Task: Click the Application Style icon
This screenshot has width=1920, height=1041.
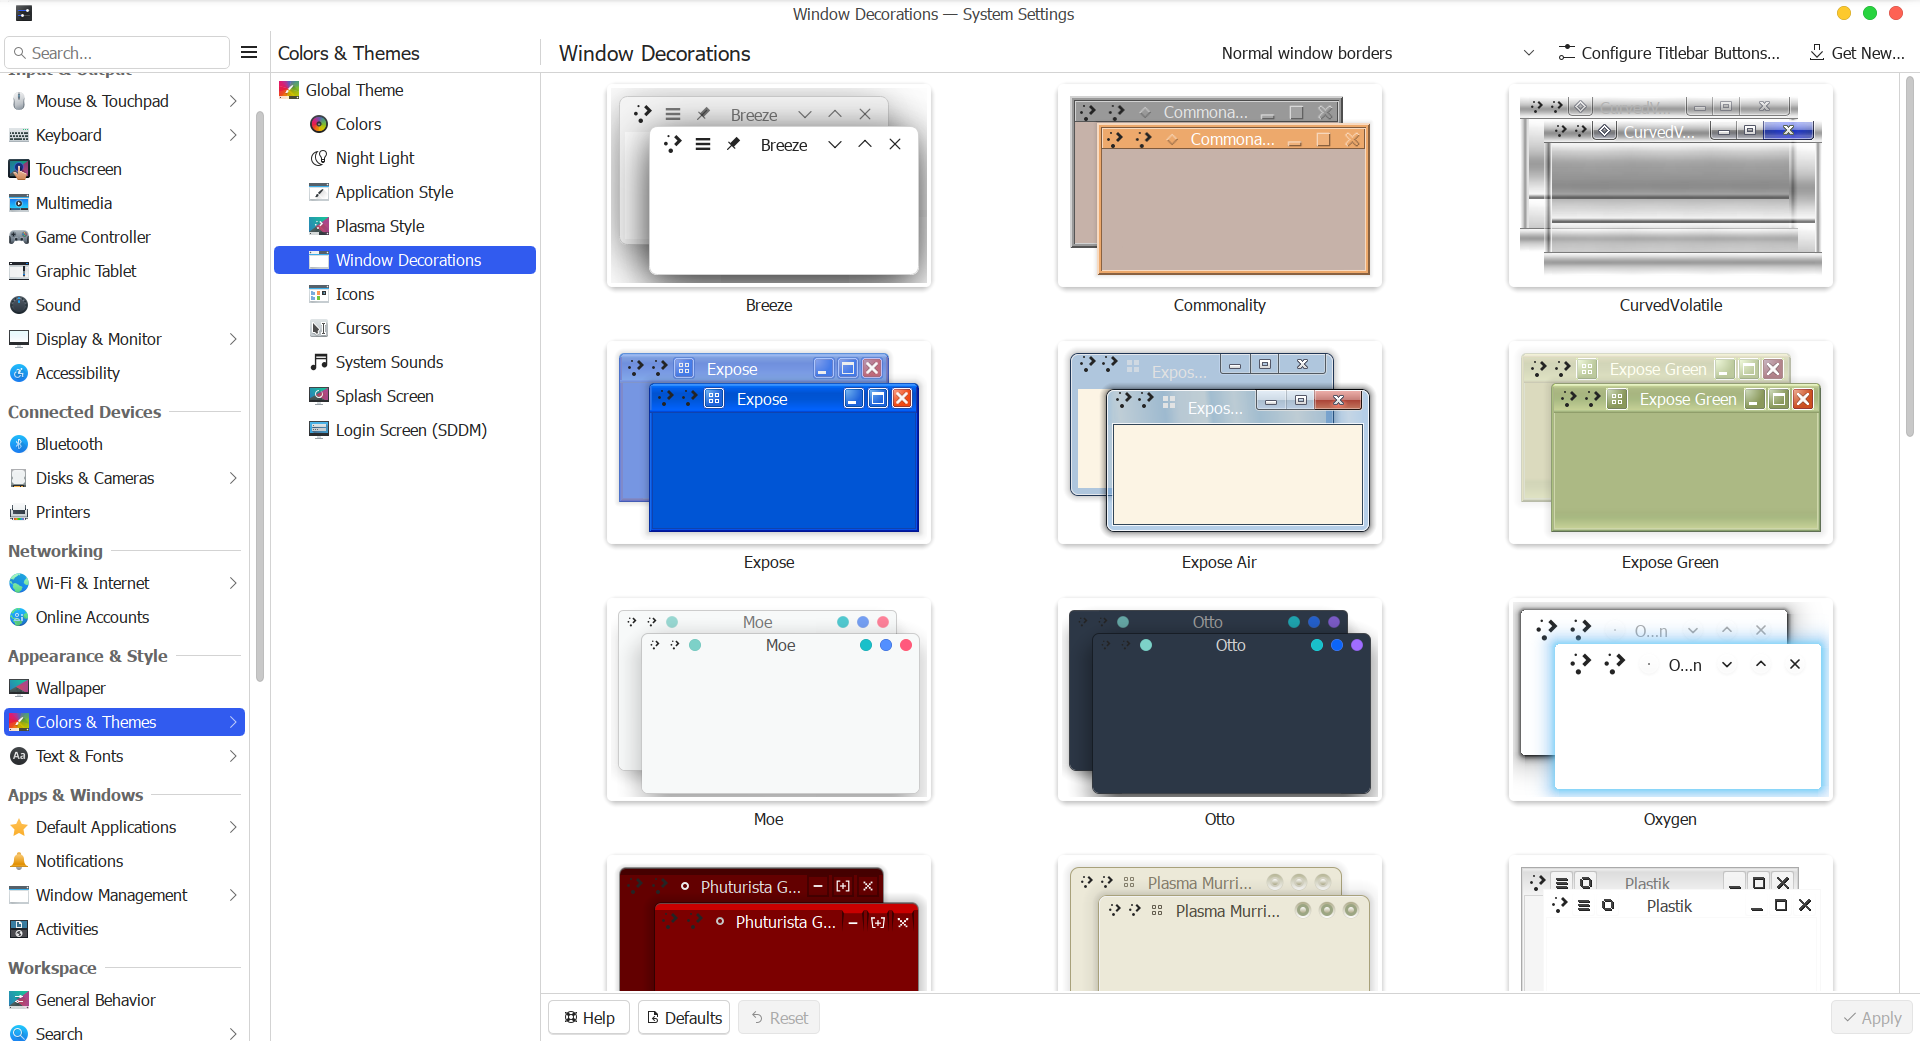Action: pyautogui.click(x=319, y=192)
